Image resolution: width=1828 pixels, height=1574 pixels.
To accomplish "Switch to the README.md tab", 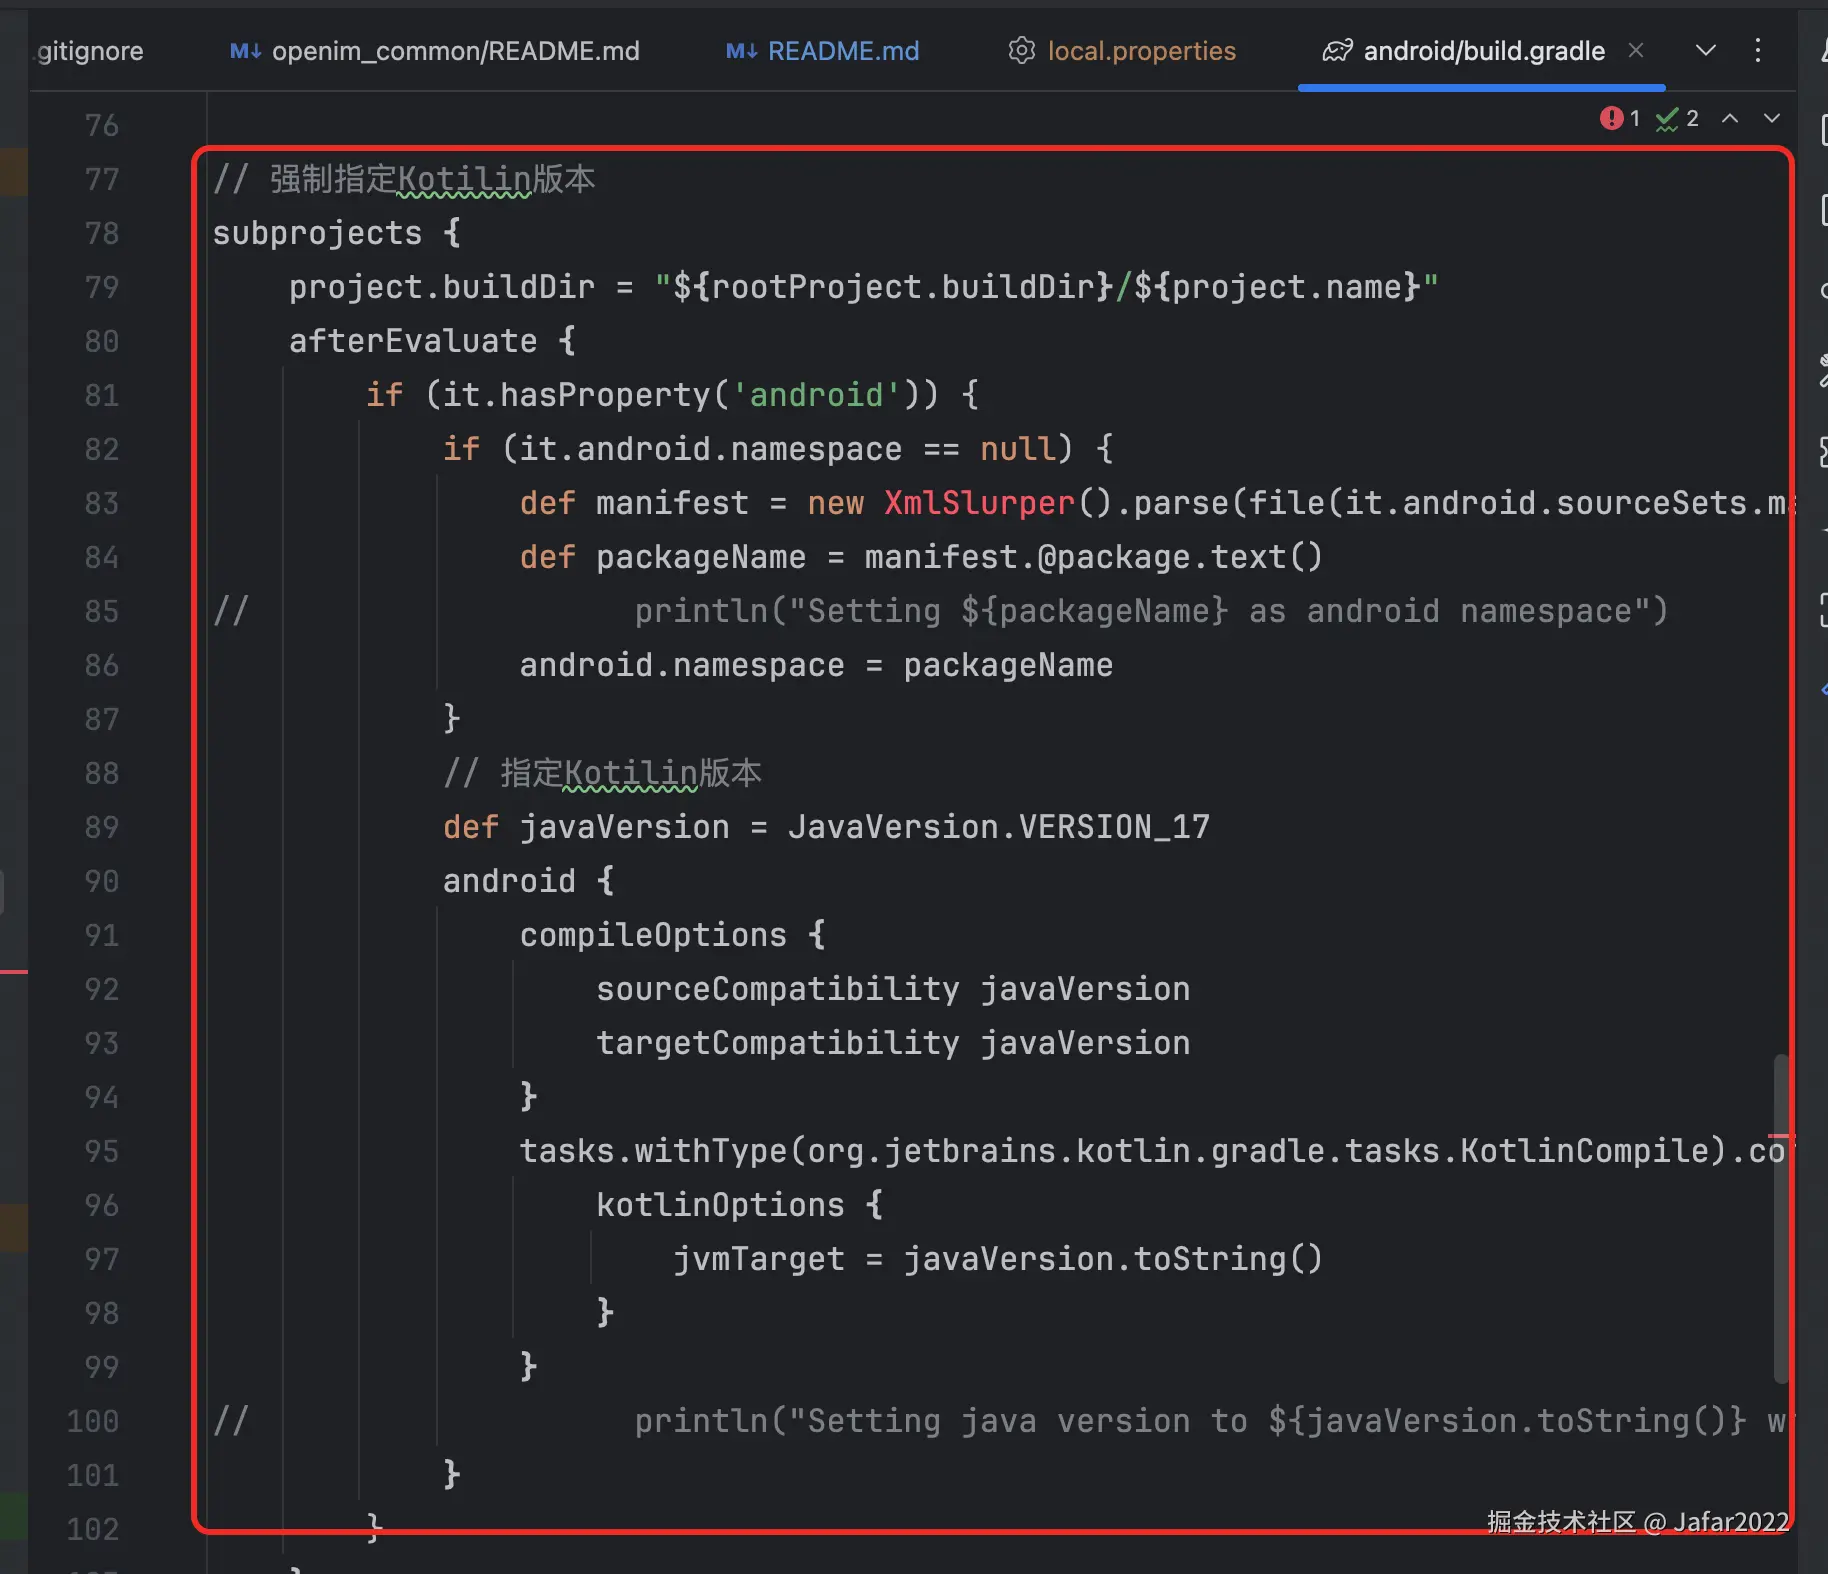I will pyautogui.click(x=822, y=51).
